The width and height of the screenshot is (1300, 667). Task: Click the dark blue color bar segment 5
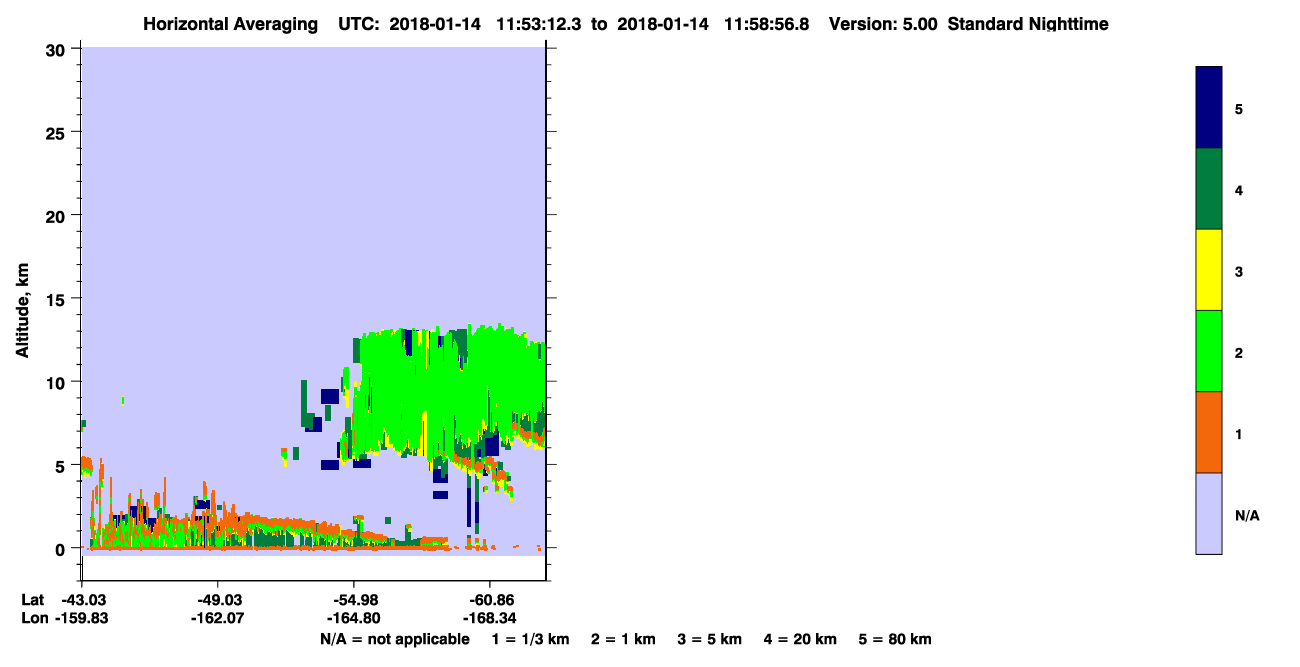click(1209, 108)
